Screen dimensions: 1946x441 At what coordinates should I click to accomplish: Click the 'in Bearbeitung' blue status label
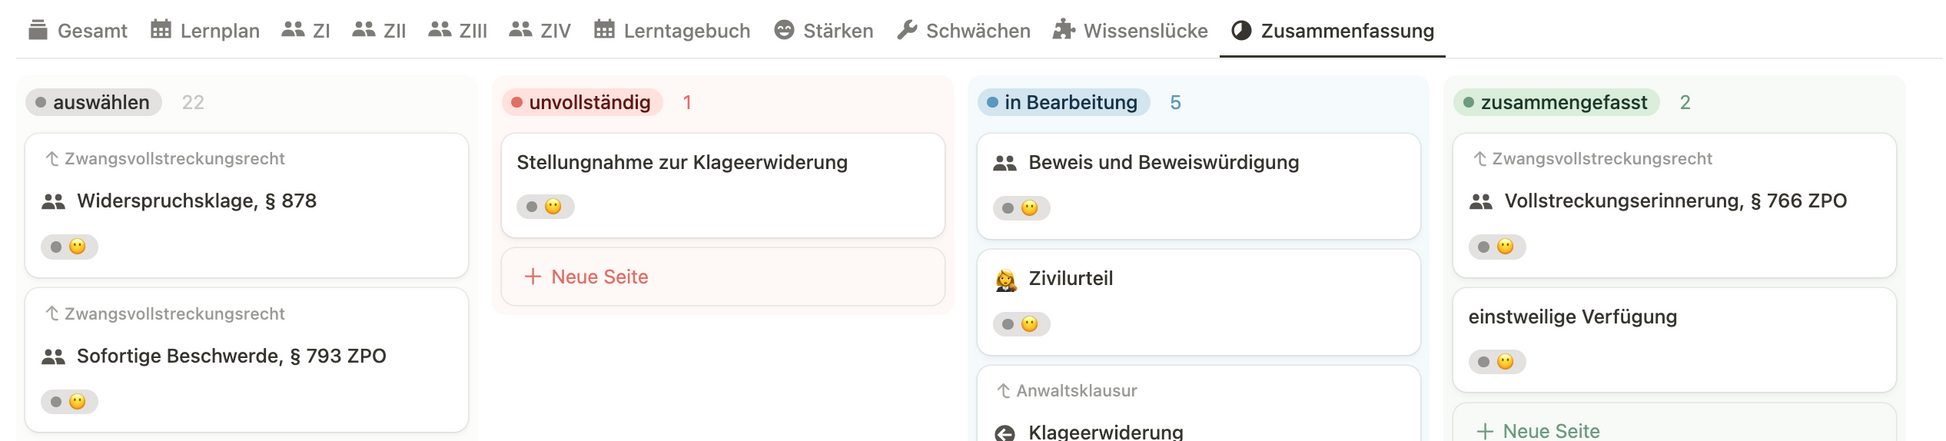[1063, 102]
